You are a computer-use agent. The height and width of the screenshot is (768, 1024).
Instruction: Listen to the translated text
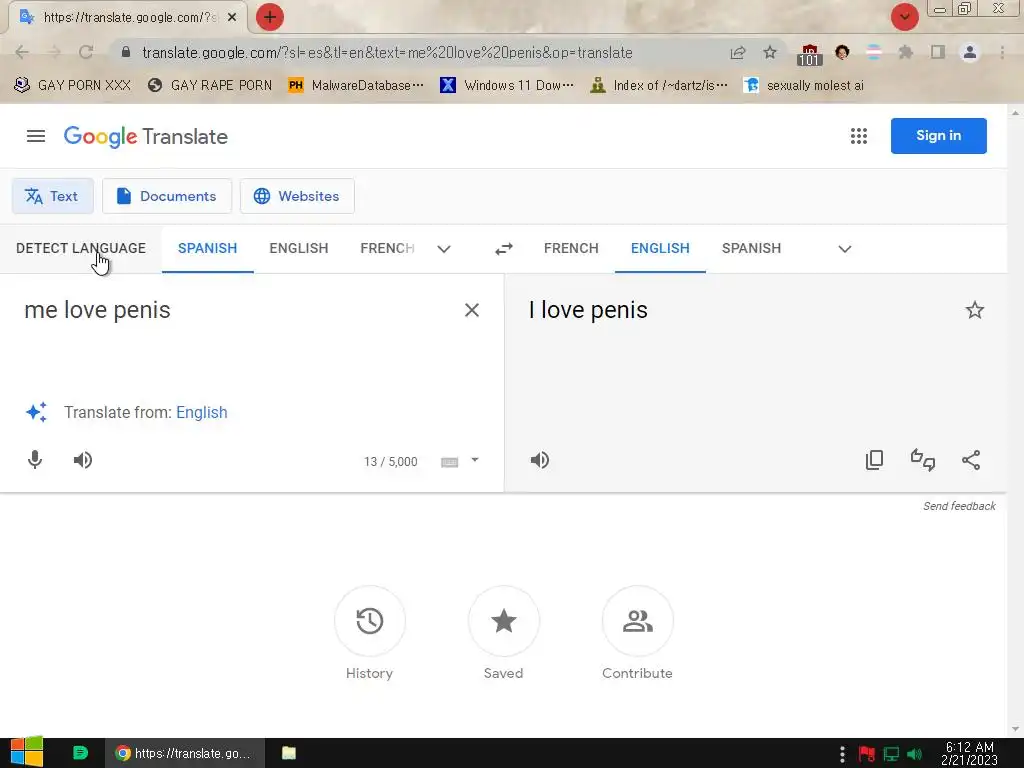pos(540,460)
